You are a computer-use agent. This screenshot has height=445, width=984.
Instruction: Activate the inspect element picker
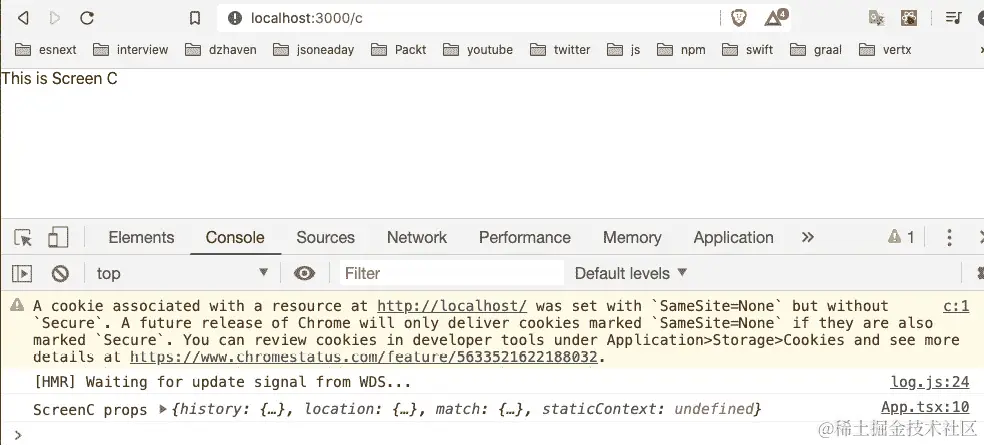tap(23, 237)
